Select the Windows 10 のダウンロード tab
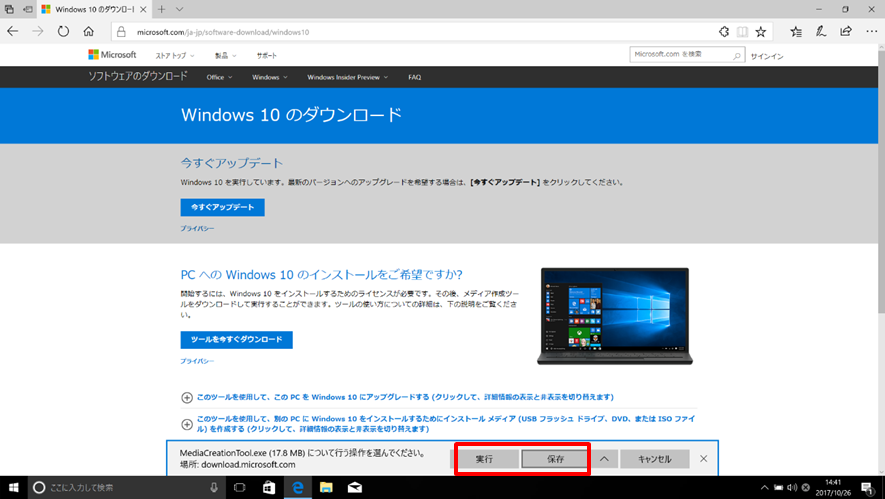The width and height of the screenshot is (885, 499). coord(94,9)
